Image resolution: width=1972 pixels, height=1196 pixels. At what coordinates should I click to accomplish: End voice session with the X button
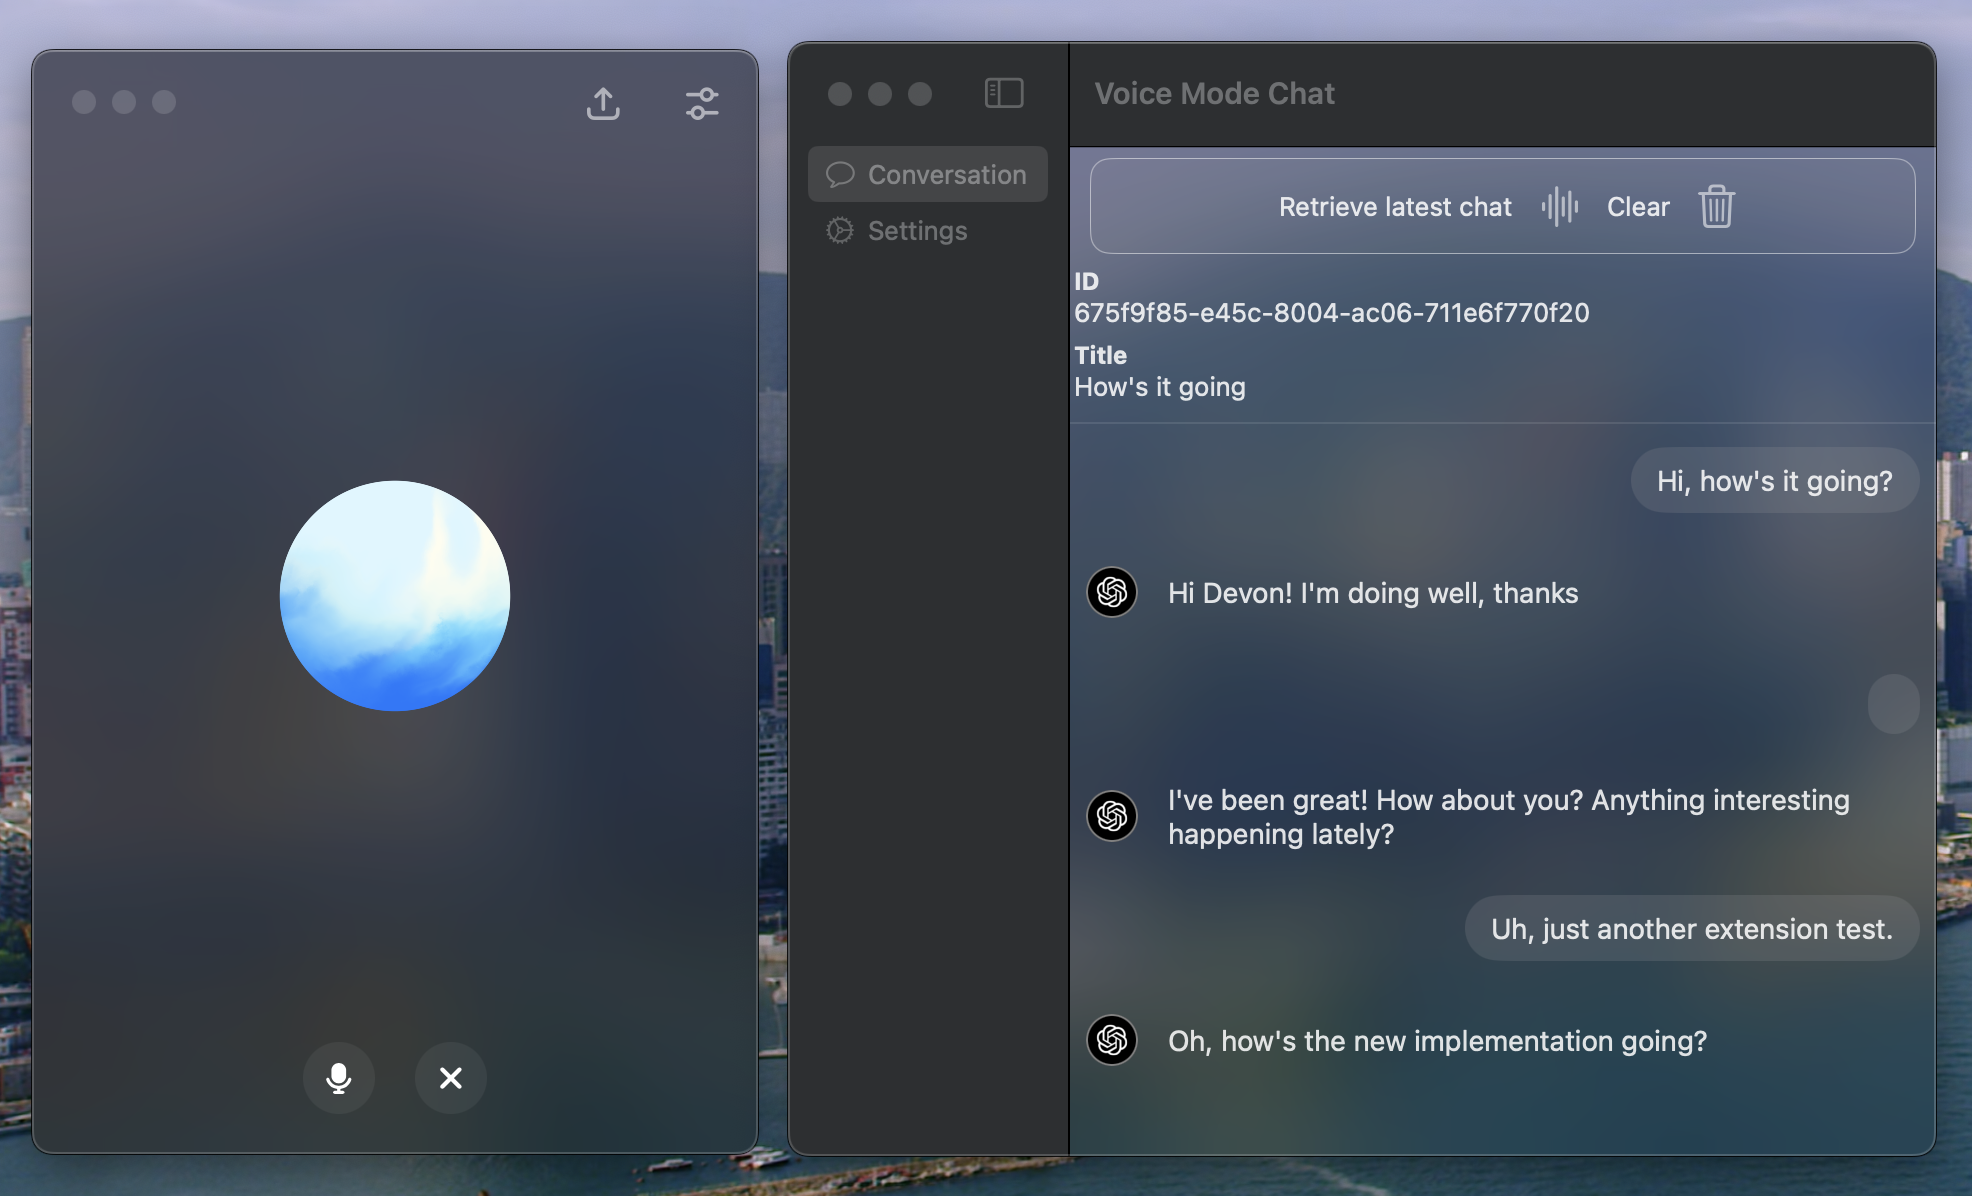pos(451,1078)
